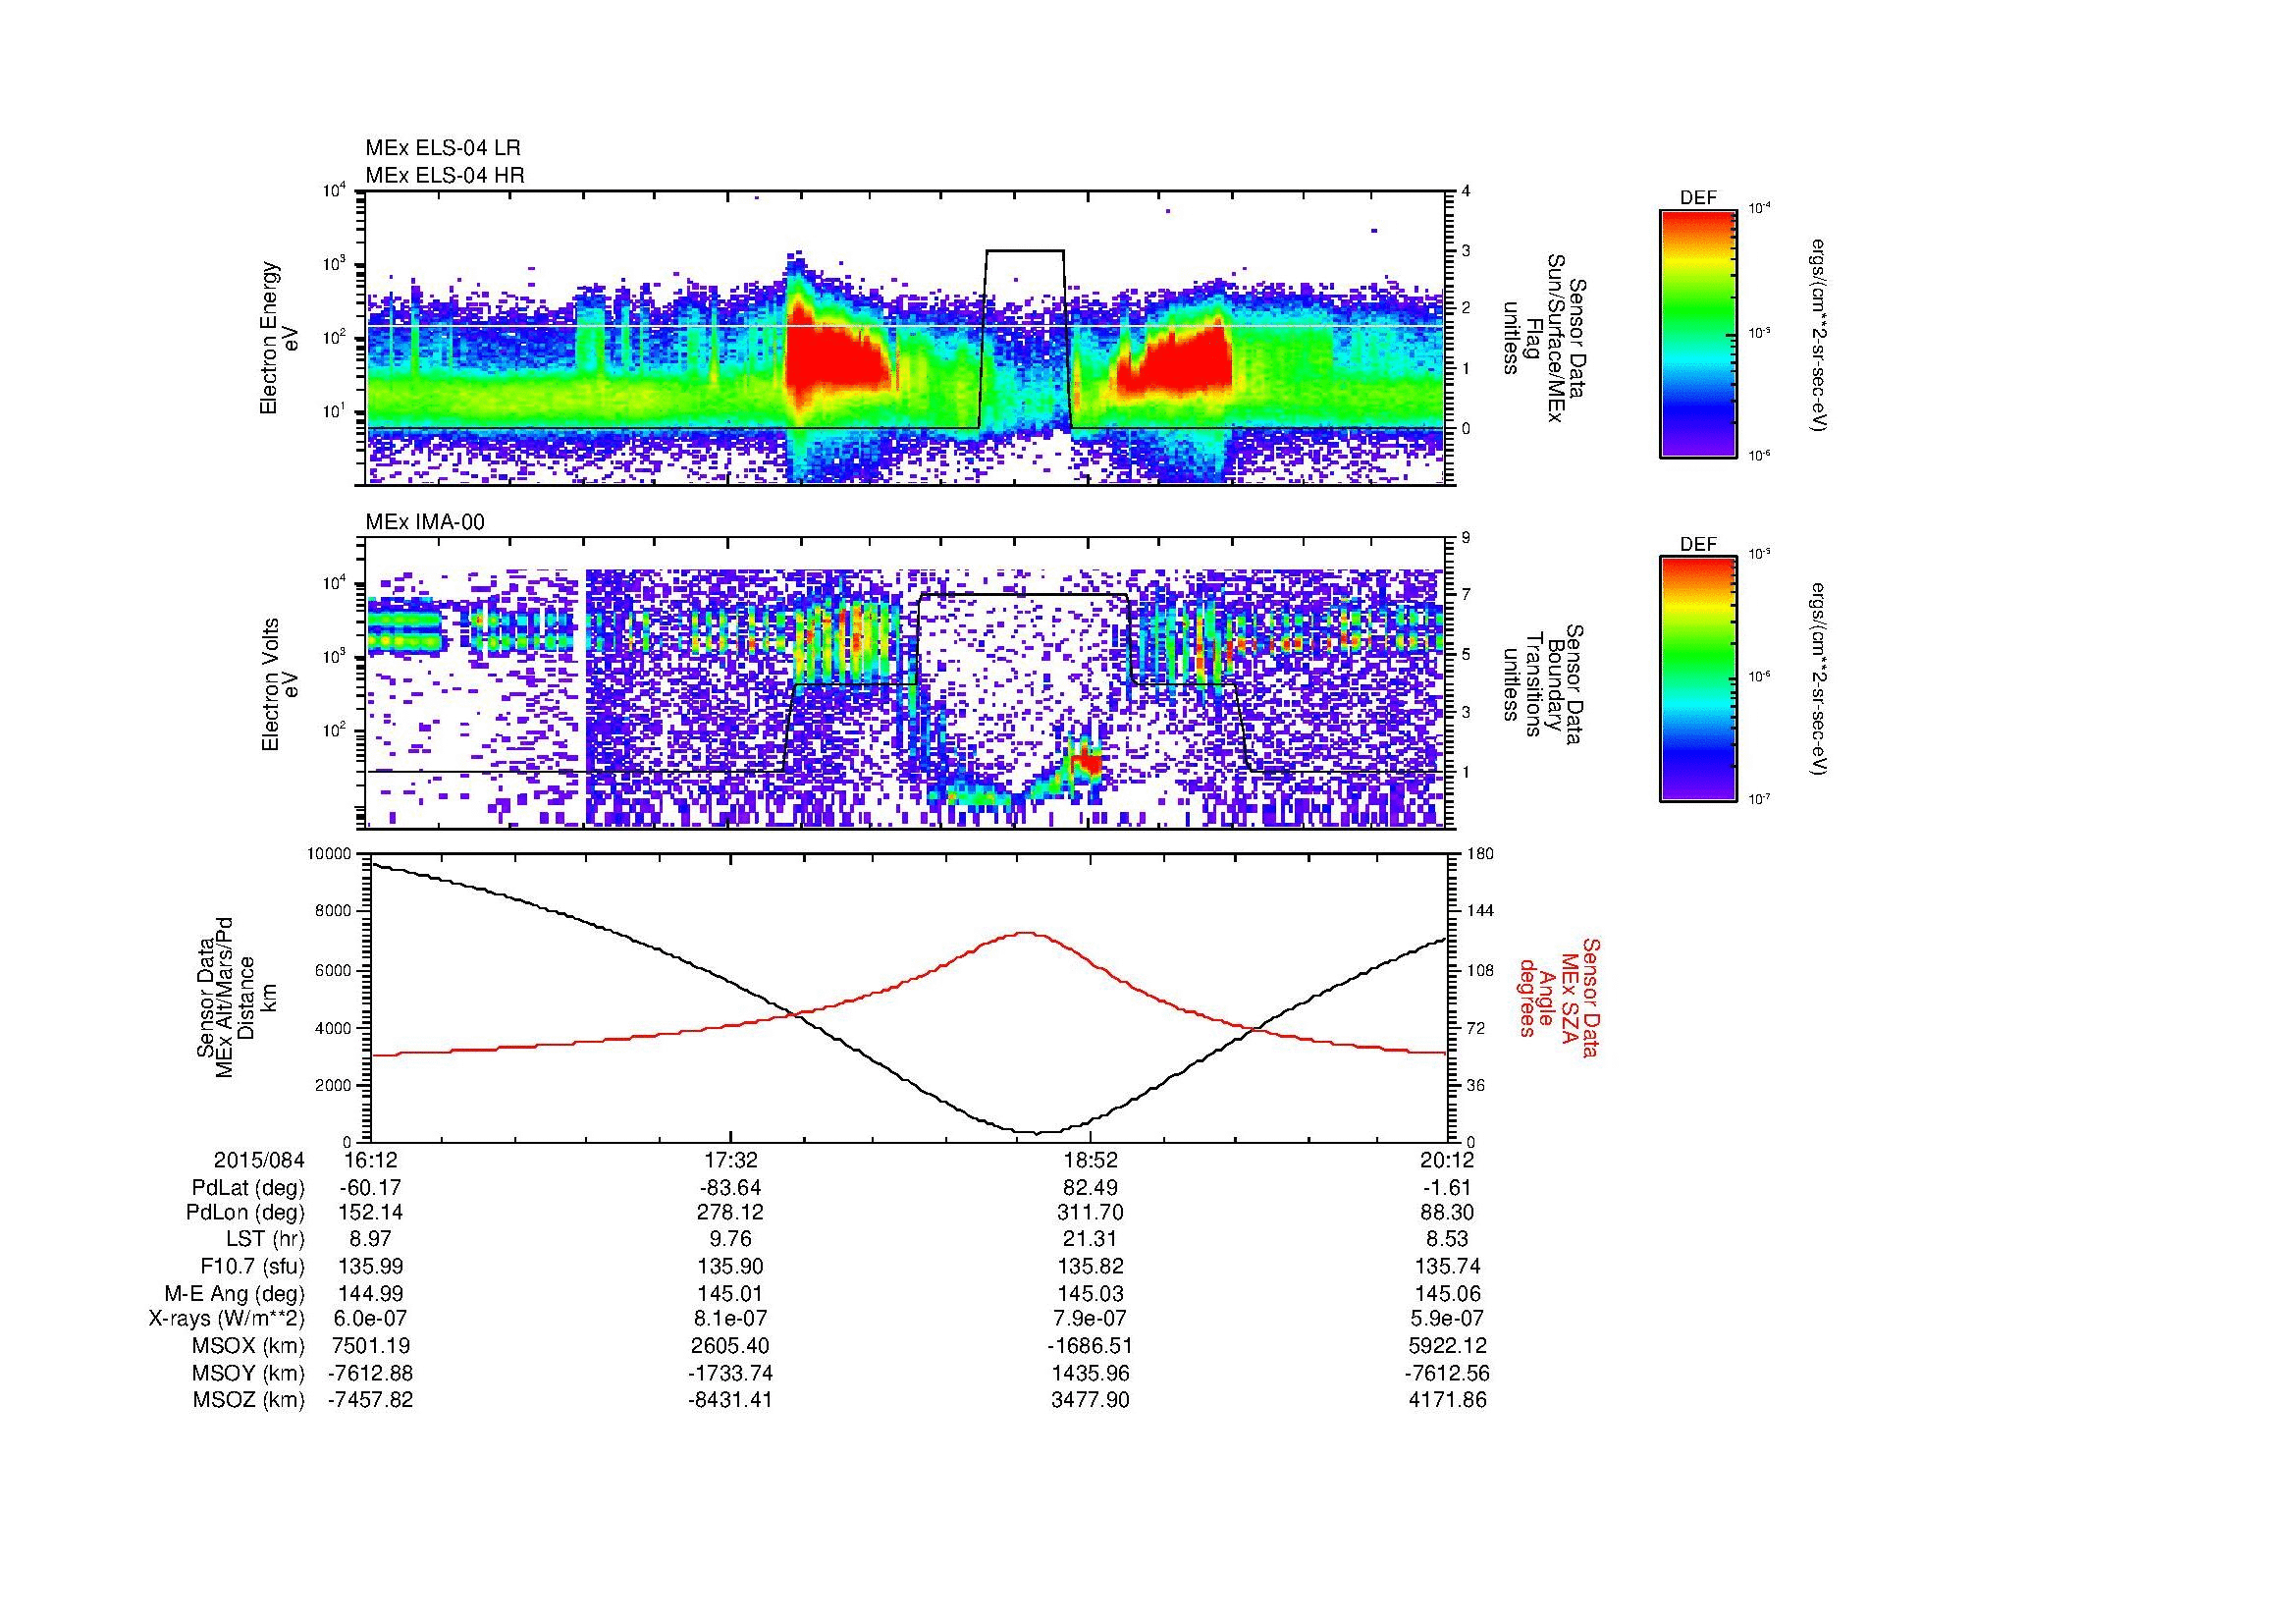Click altitude axis tick '10000'
This screenshot has height=1623, width=2296.
[x=330, y=854]
